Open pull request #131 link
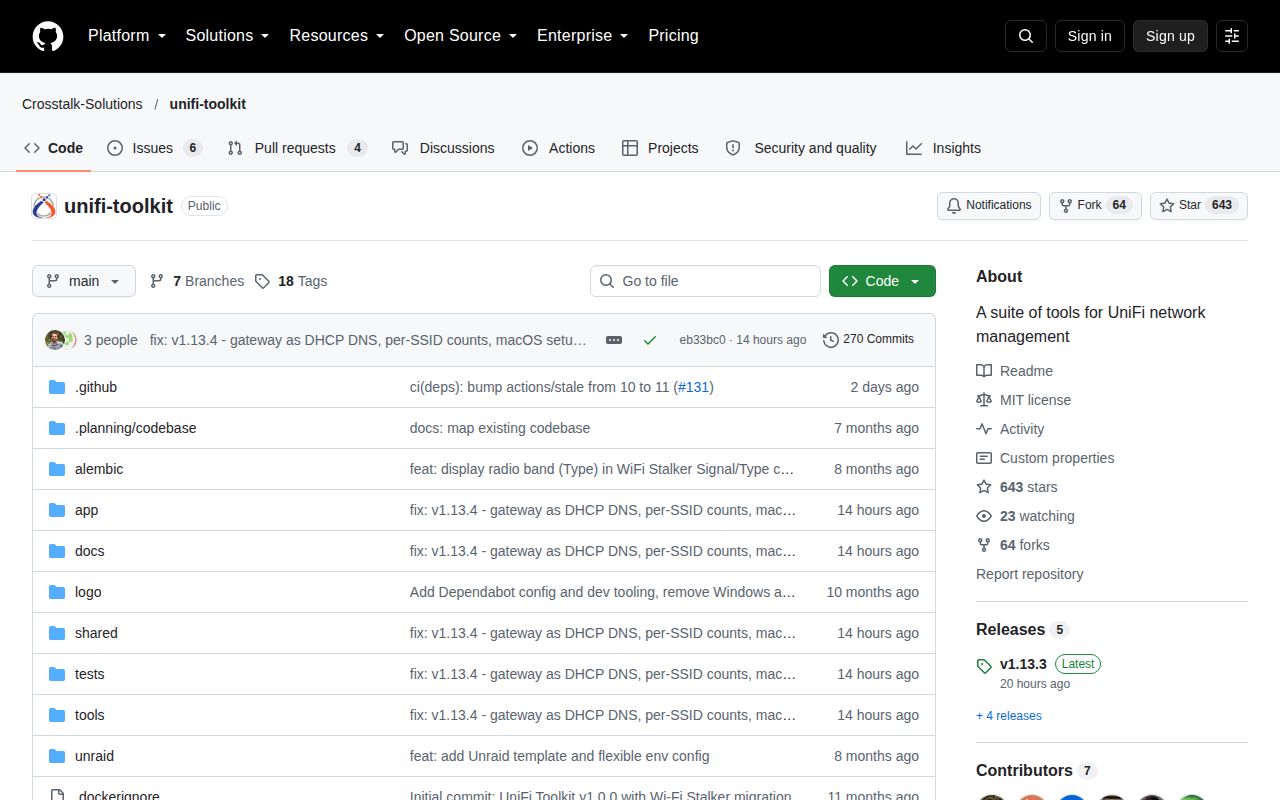The image size is (1280, 800). click(694, 387)
